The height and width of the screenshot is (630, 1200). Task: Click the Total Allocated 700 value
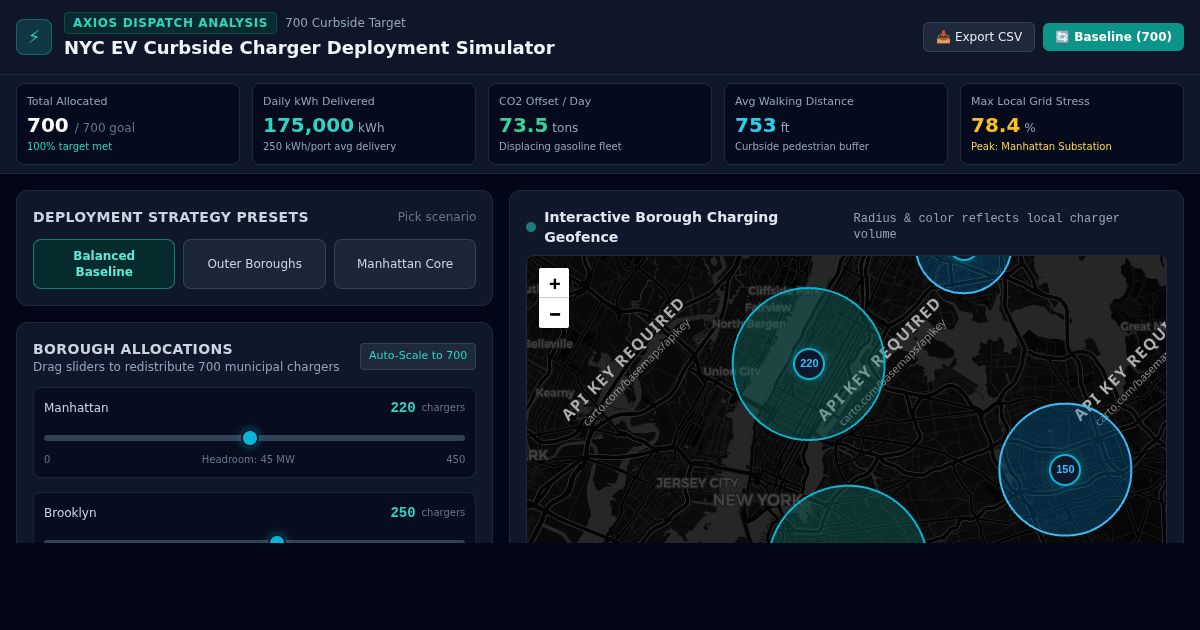48,126
